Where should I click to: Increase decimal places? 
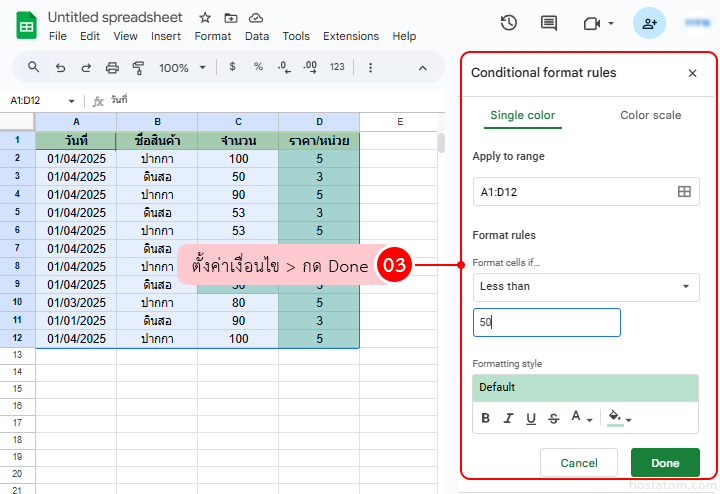310,67
